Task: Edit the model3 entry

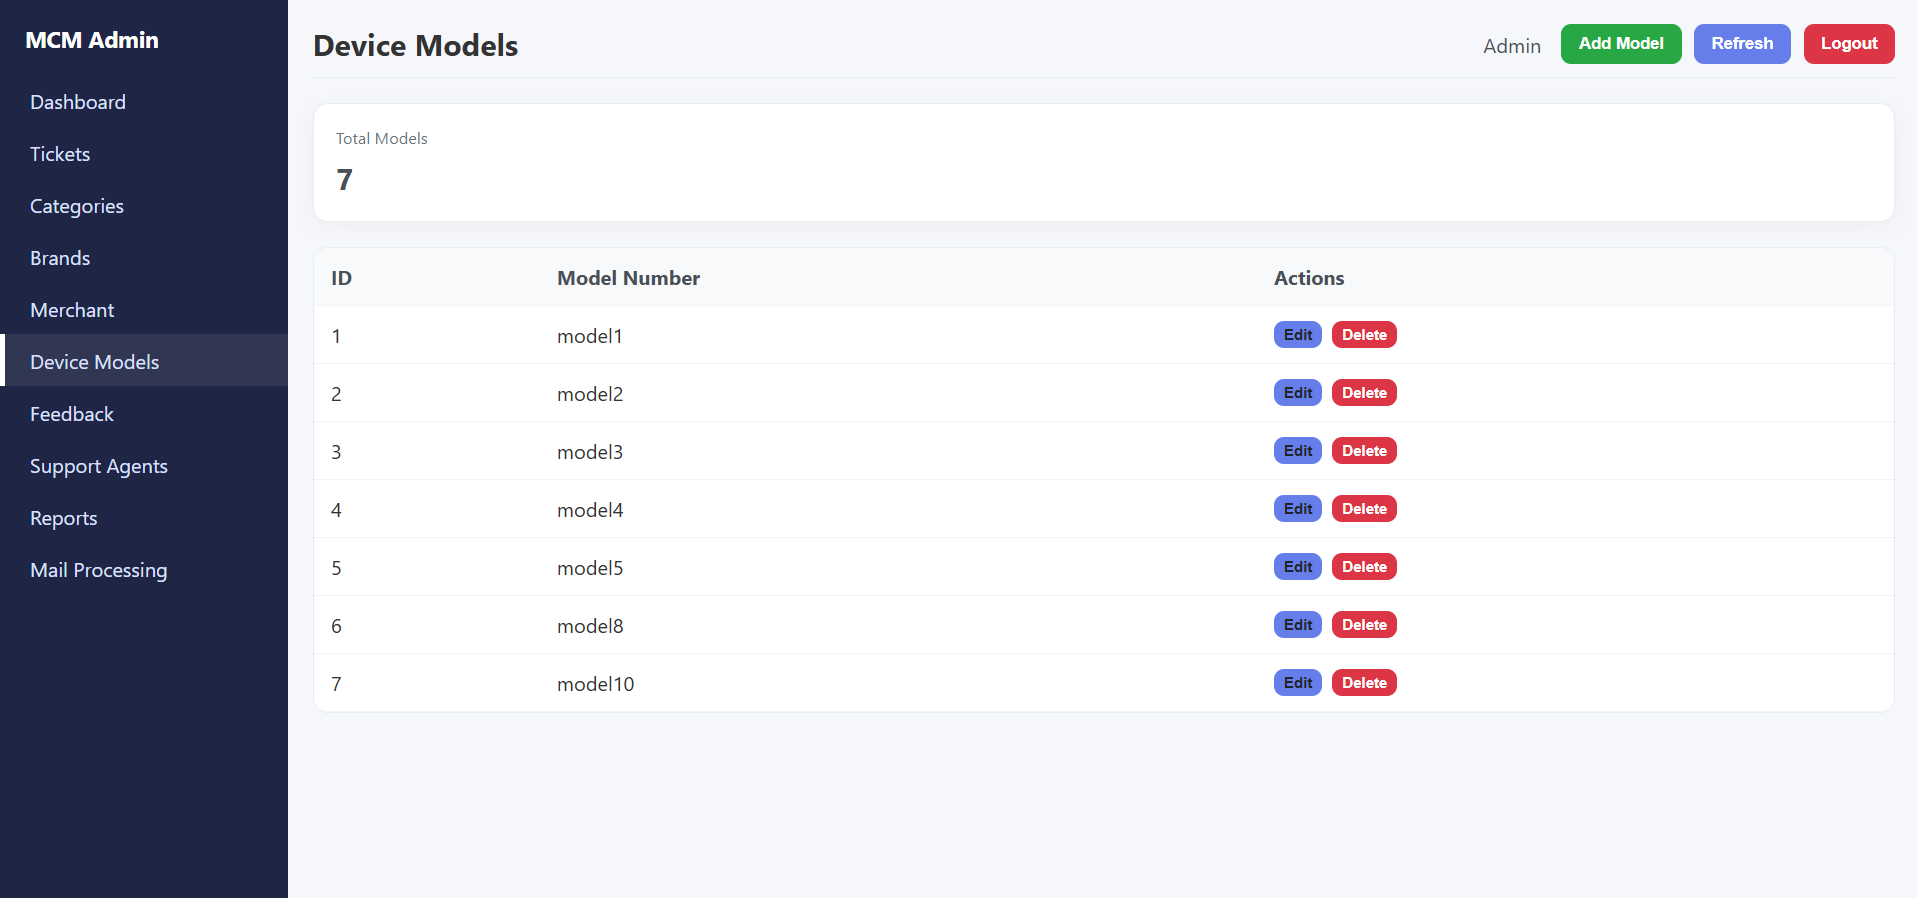Action: point(1297,451)
